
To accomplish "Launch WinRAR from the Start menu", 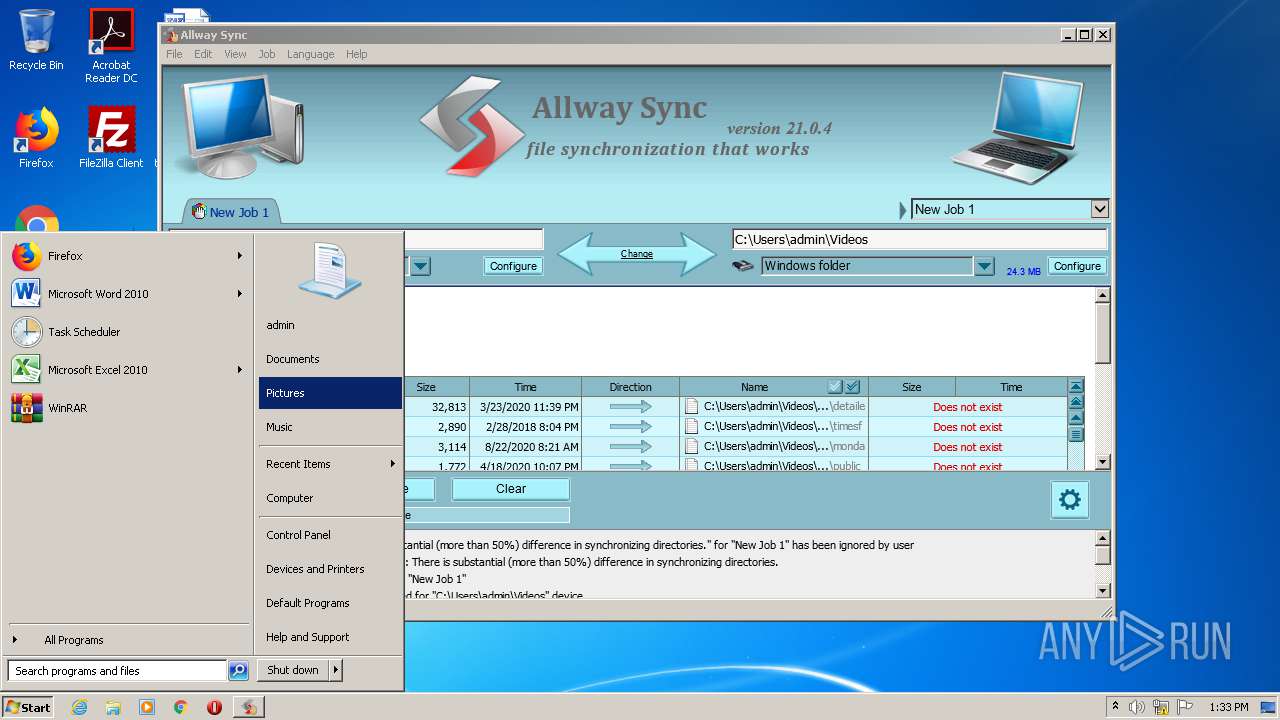I will tap(126, 408).
